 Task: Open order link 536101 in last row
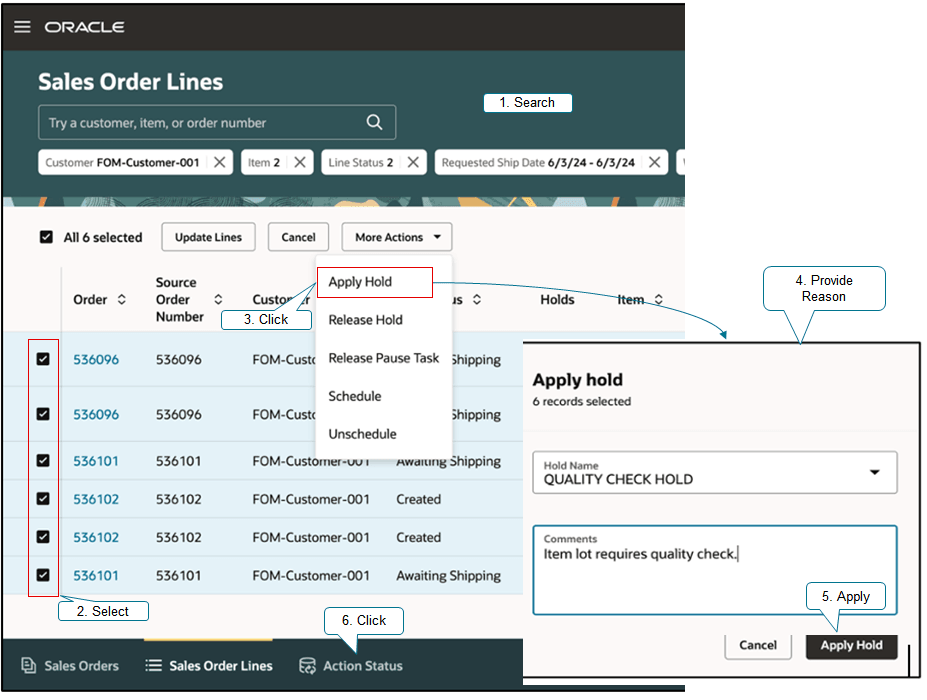click(x=96, y=575)
